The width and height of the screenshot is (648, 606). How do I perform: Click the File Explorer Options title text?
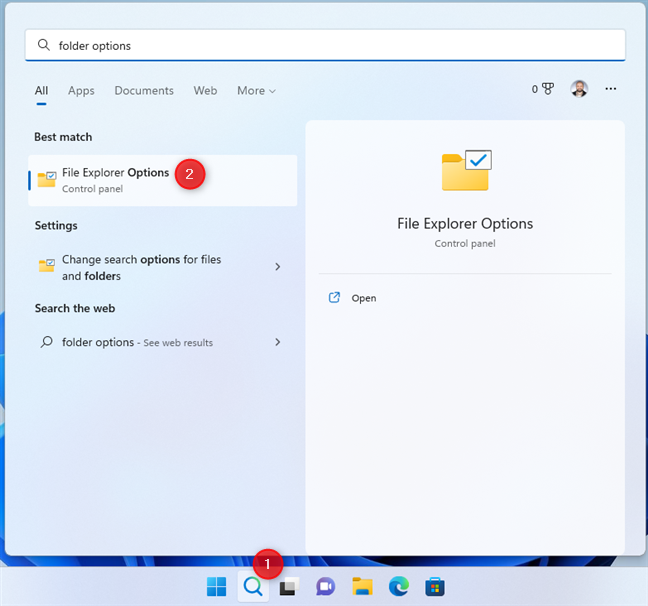pos(465,224)
